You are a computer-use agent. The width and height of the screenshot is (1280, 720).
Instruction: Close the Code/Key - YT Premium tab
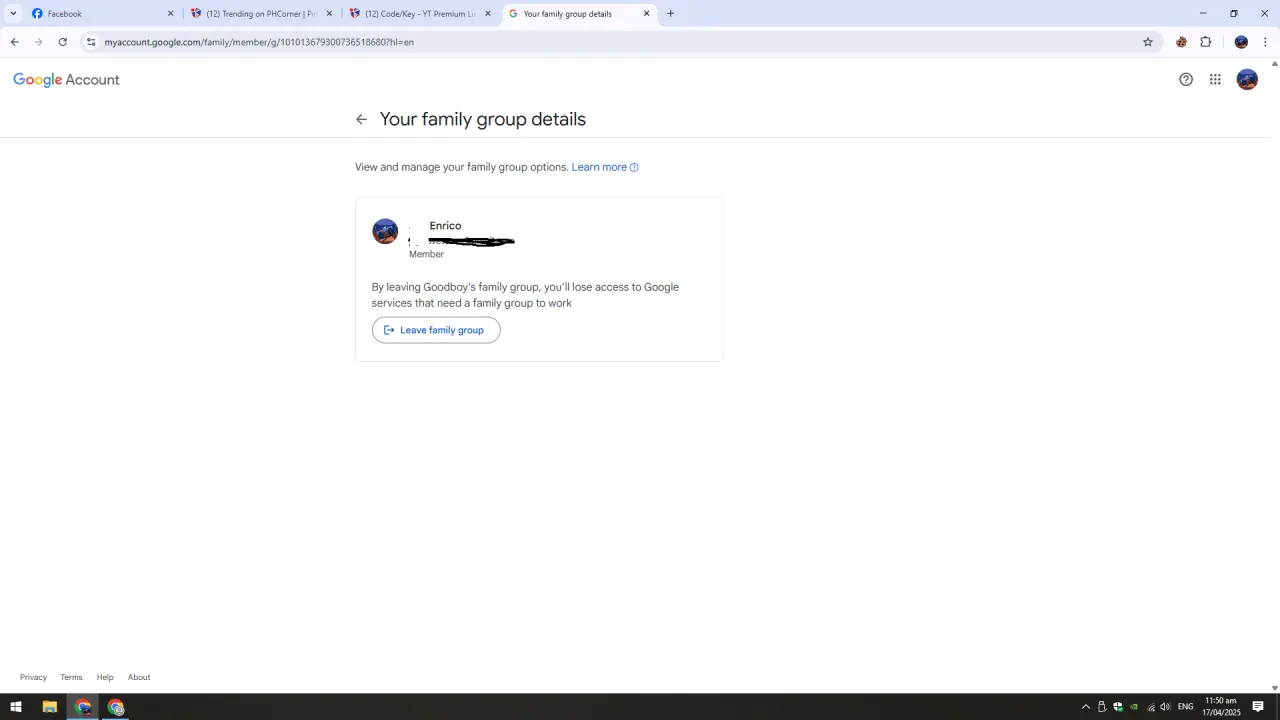(x=488, y=14)
